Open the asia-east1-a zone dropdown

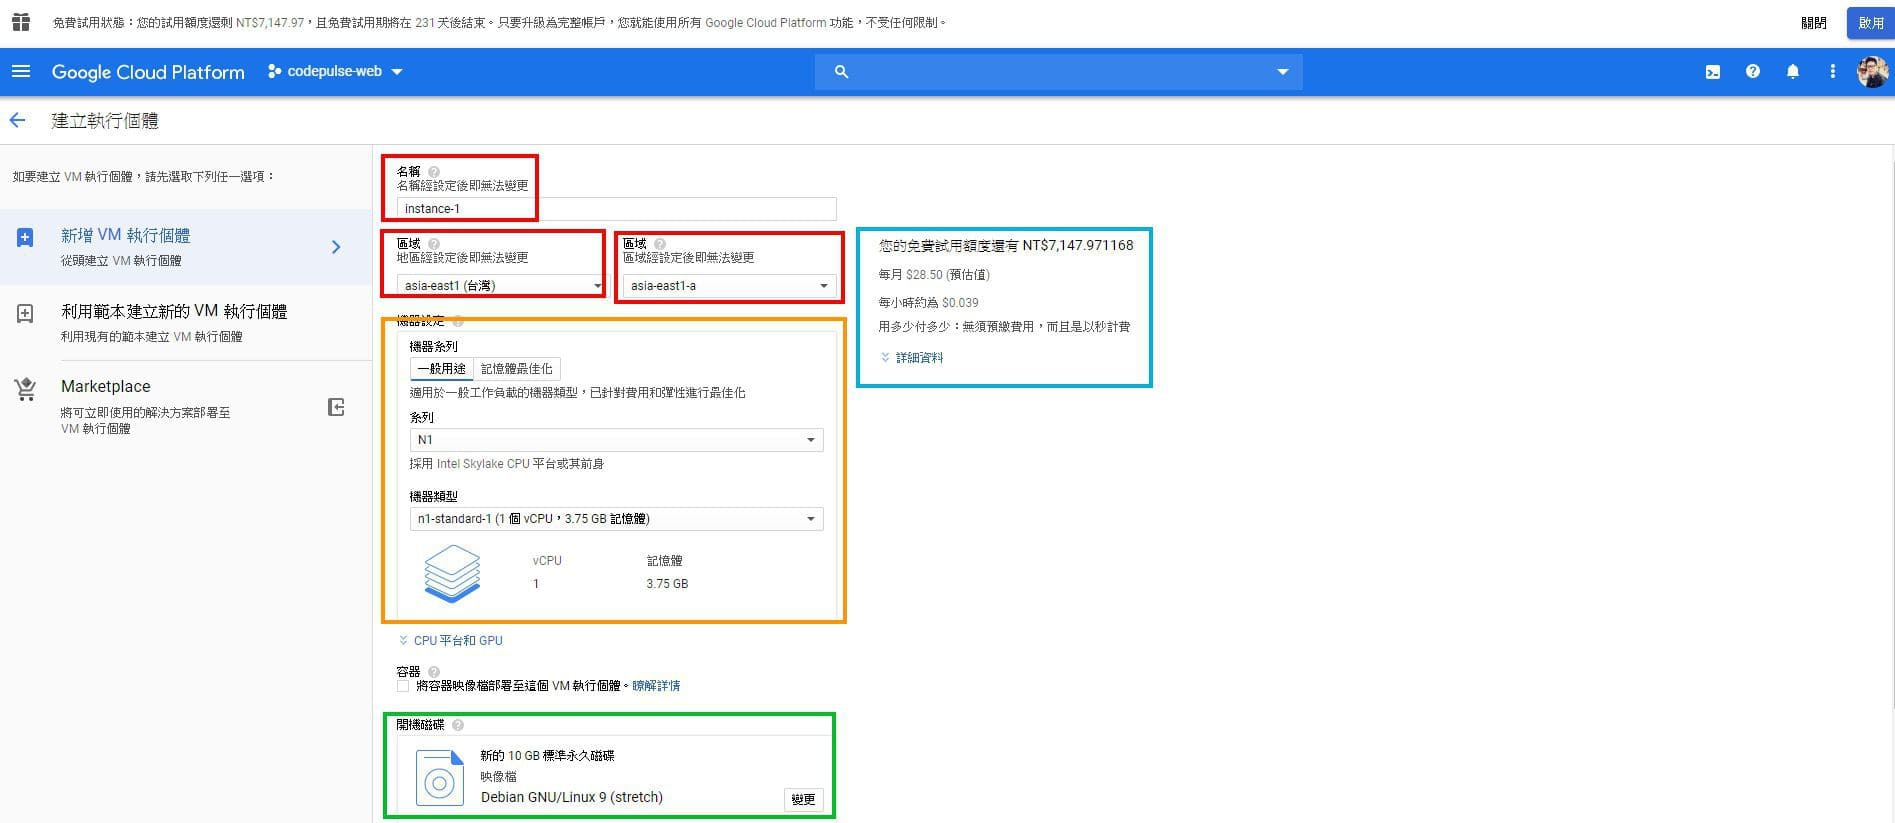729,286
